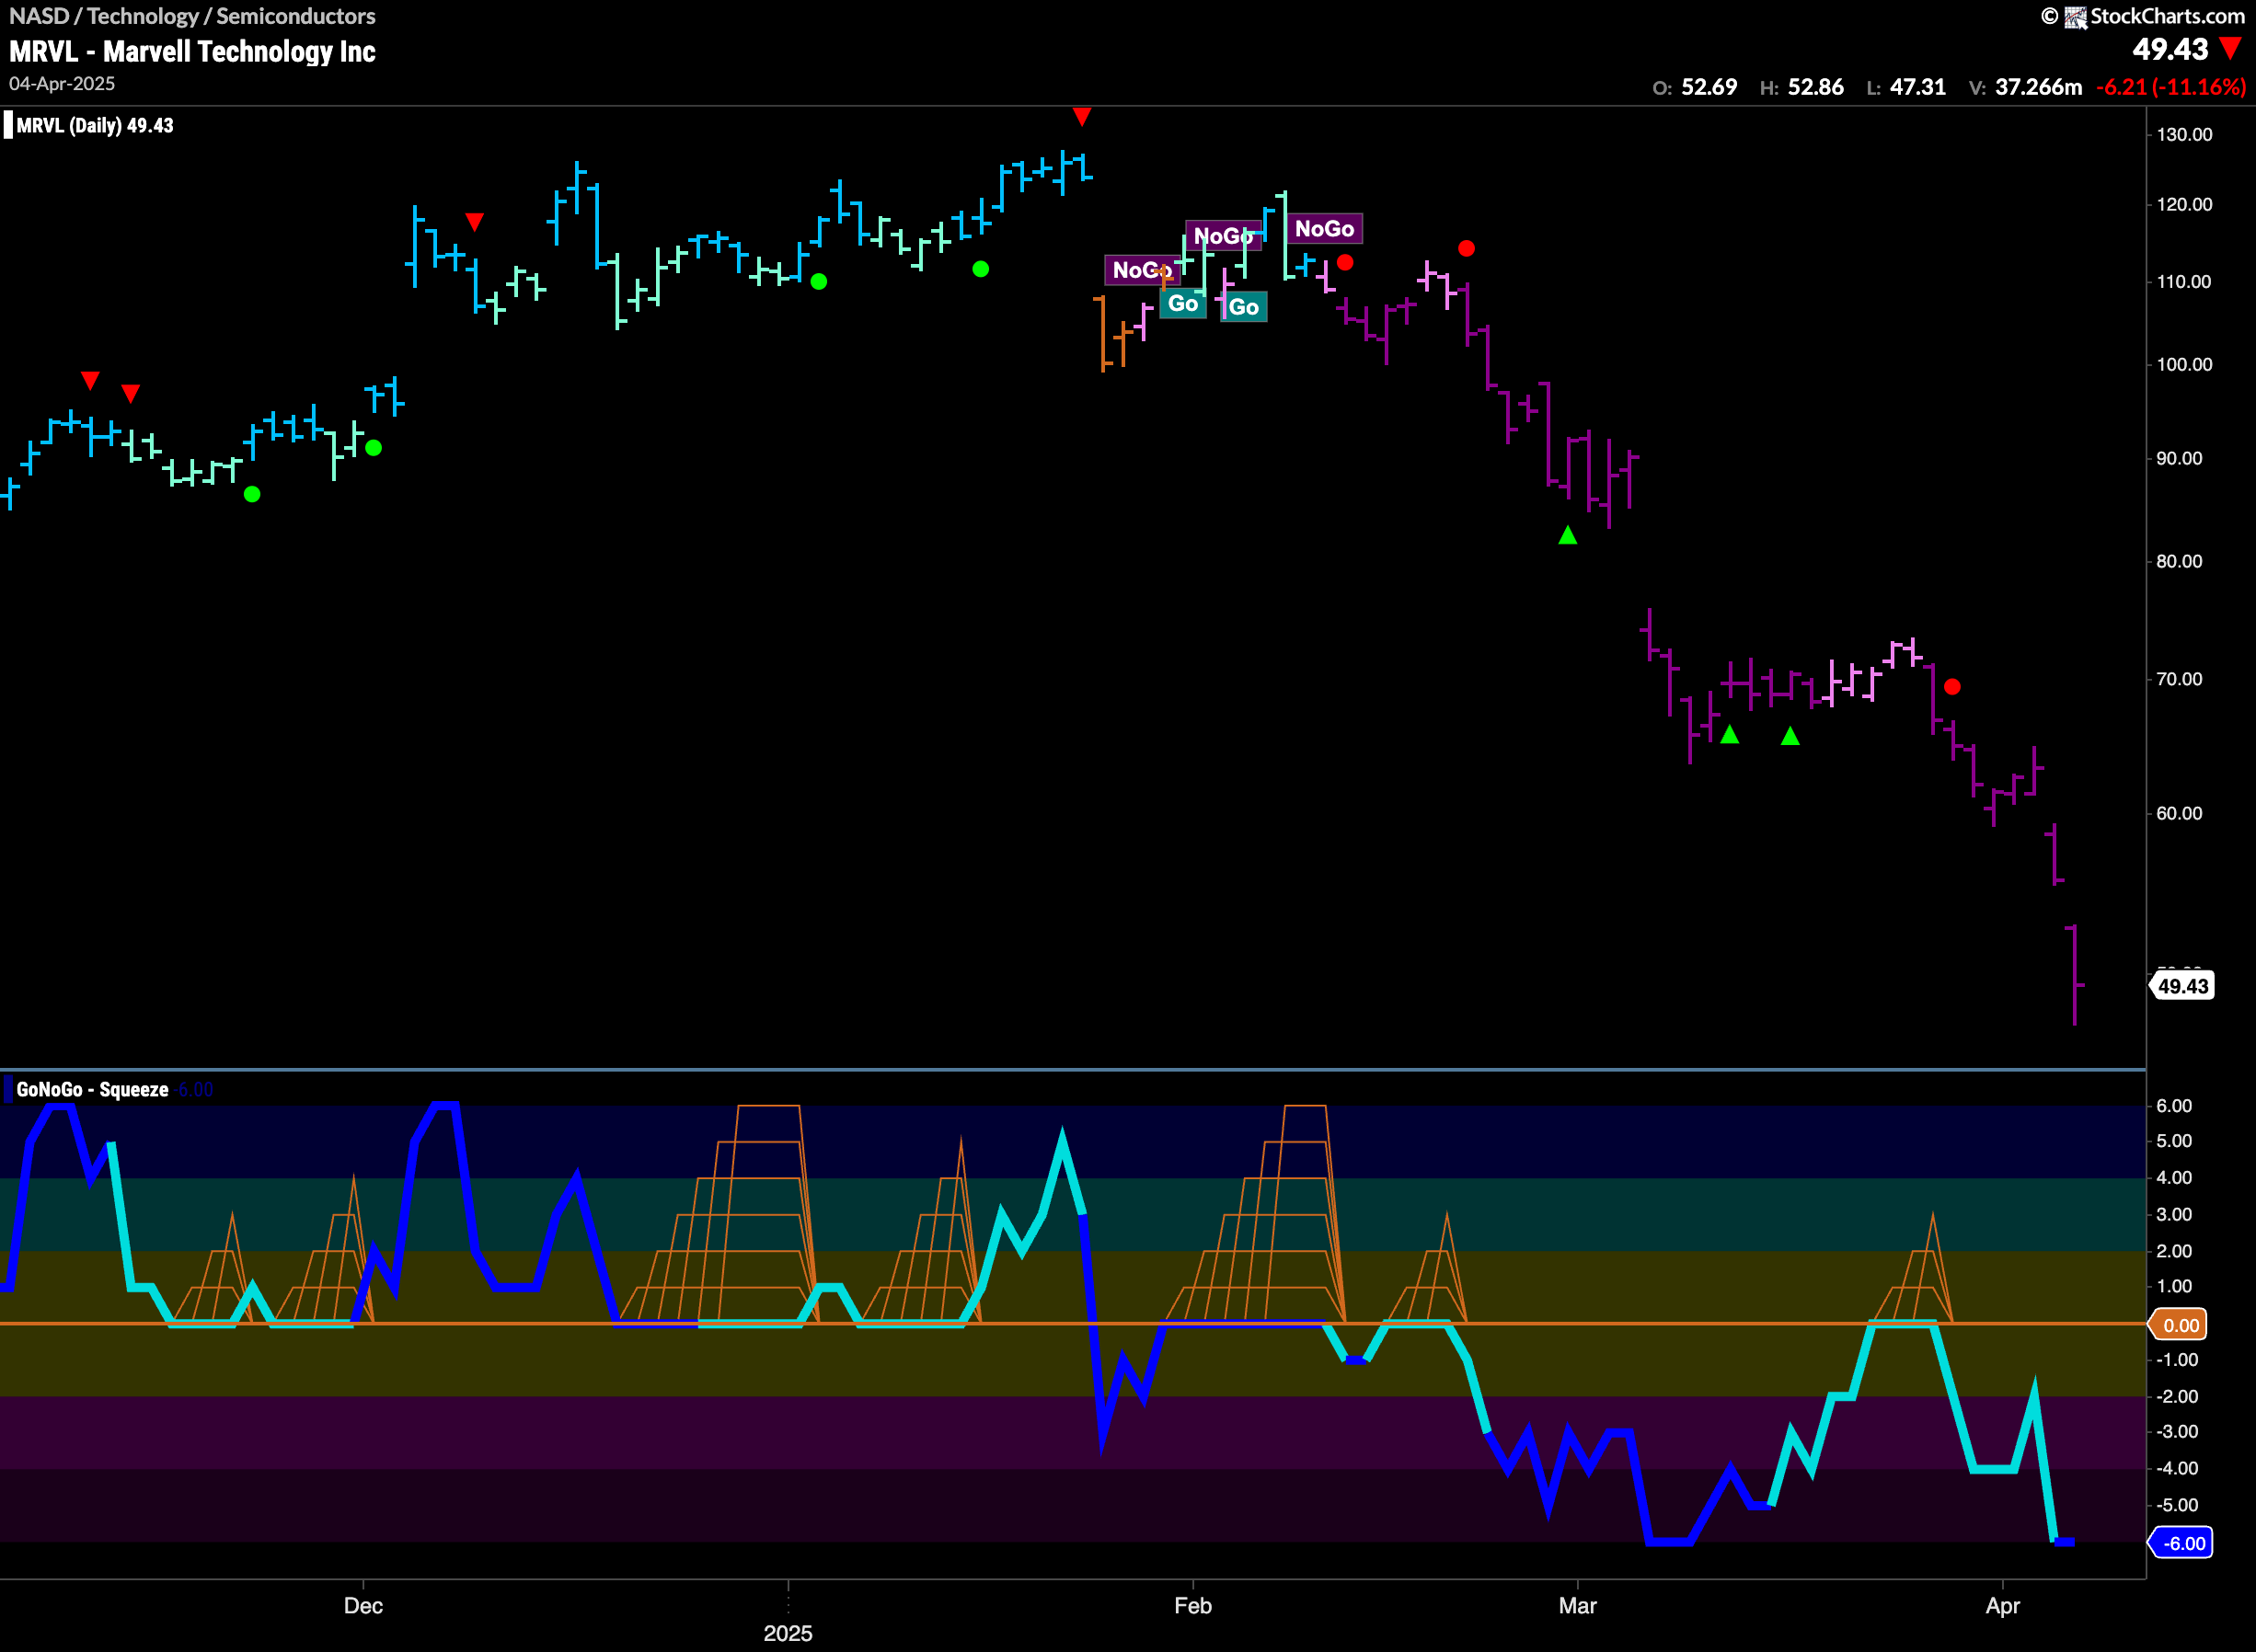This screenshot has width=2256, height=1652.
Task: Click the low value 47.31
Action: [1918, 87]
